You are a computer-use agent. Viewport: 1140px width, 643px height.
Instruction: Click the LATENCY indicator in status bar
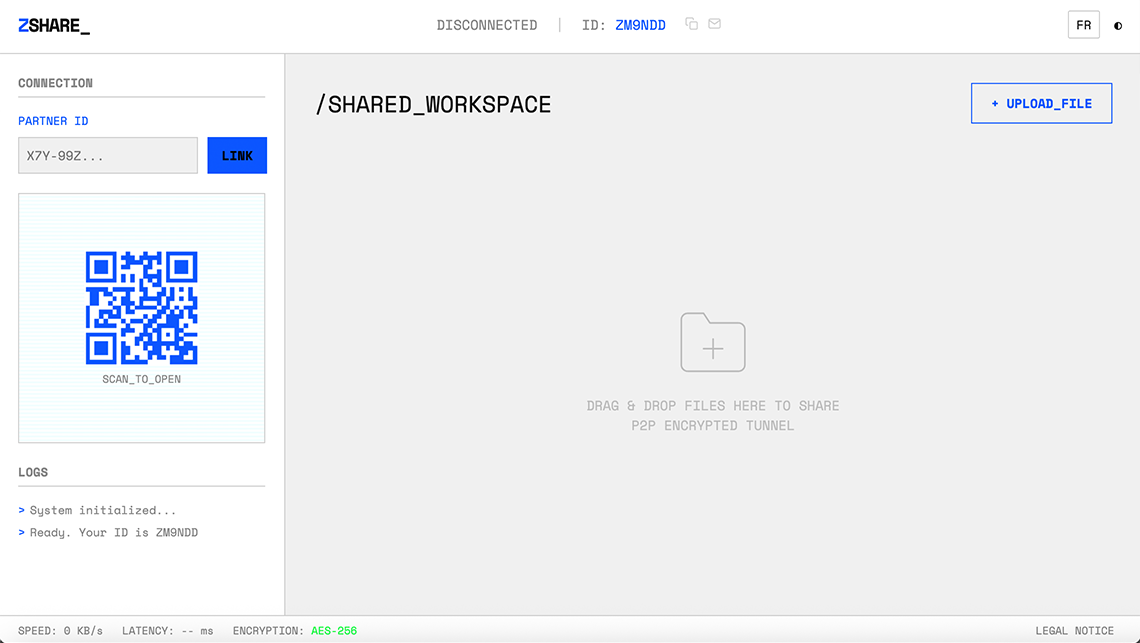point(164,630)
